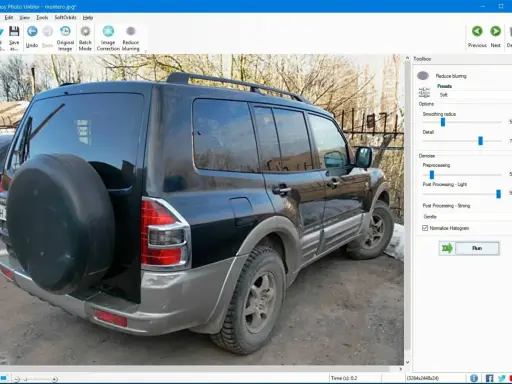Click the Detail slider handle
Image resolution: width=512 pixels, height=384 pixels.
coord(480,141)
